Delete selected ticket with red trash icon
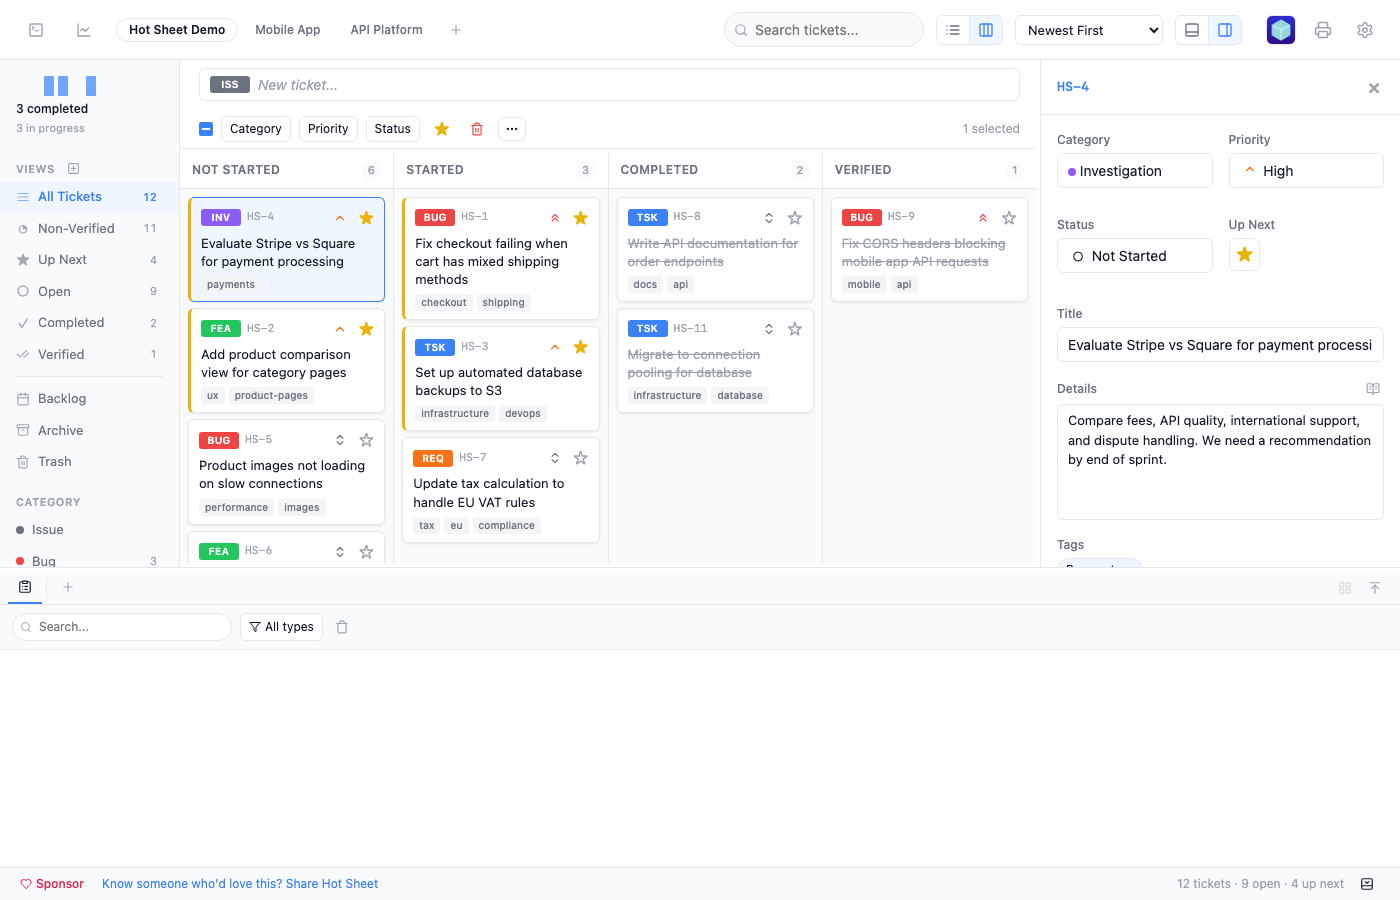The width and height of the screenshot is (1400, 900). [x=477, y=129]
